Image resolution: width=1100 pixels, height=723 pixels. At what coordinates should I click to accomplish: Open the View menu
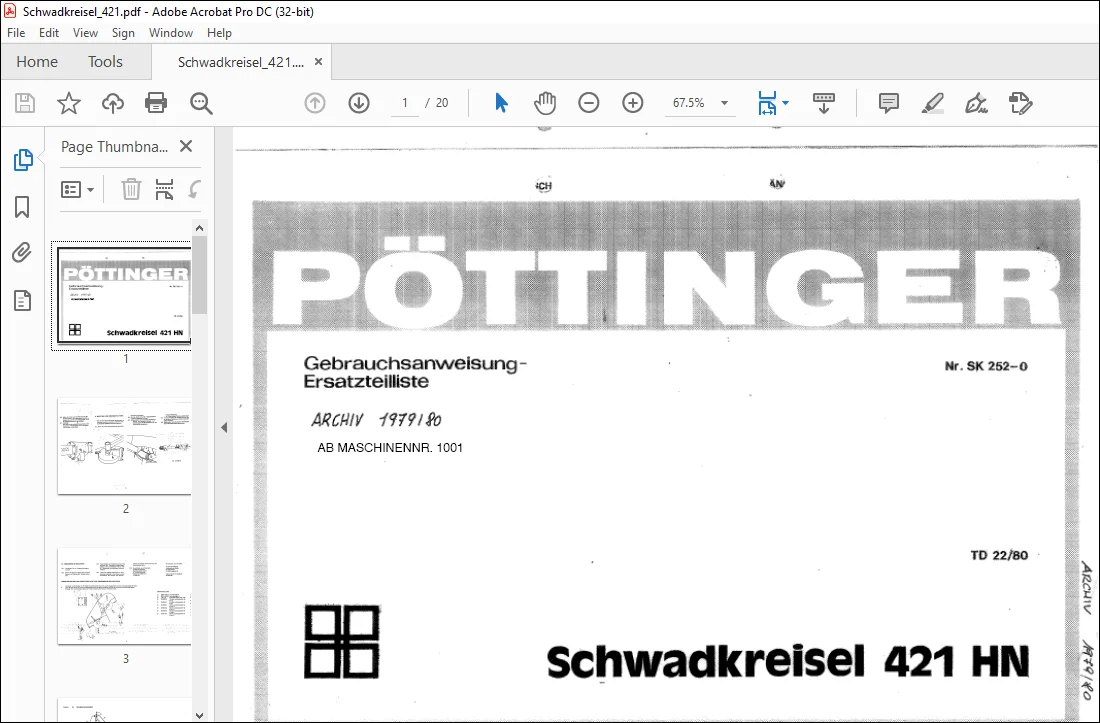pyautogui.click(x=85, y=33)
